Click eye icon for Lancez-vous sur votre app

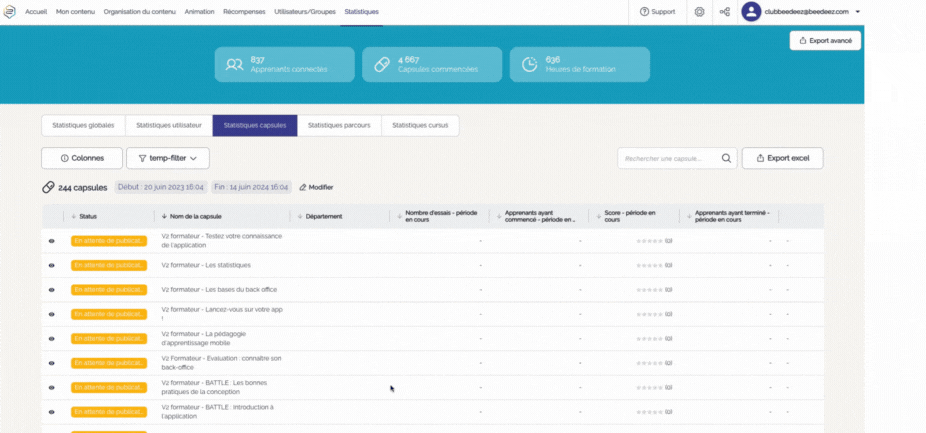click(x=52, y=314)
